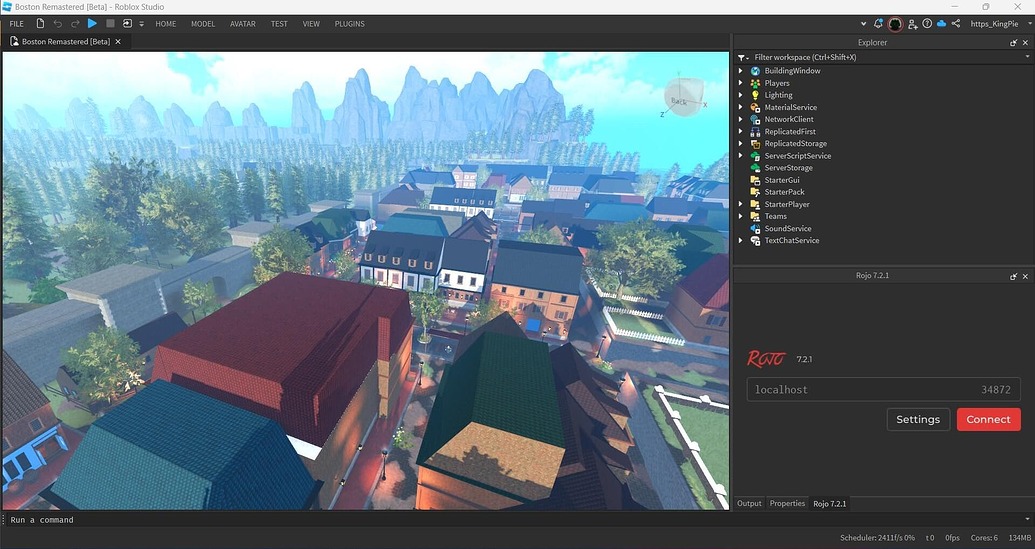
Task: Expand the MaterialService tree node
Action: click(741, 107)
